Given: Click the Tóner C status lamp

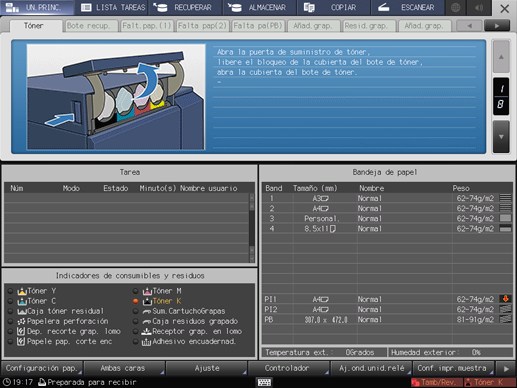Looking at the screenshot, I should point(10,301).
